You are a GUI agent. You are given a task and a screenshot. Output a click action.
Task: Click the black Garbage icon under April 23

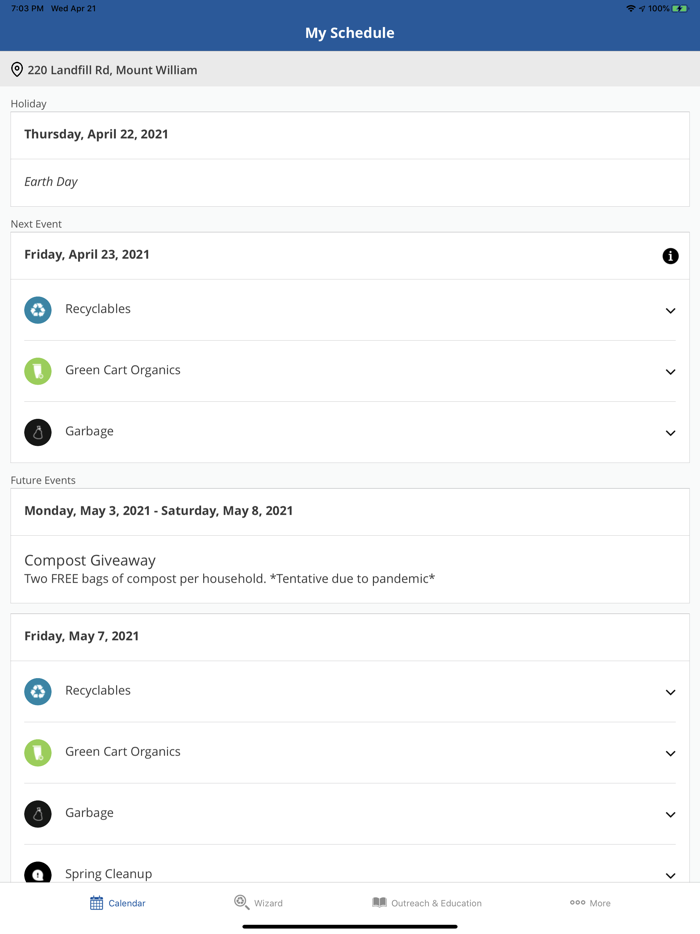38,432
